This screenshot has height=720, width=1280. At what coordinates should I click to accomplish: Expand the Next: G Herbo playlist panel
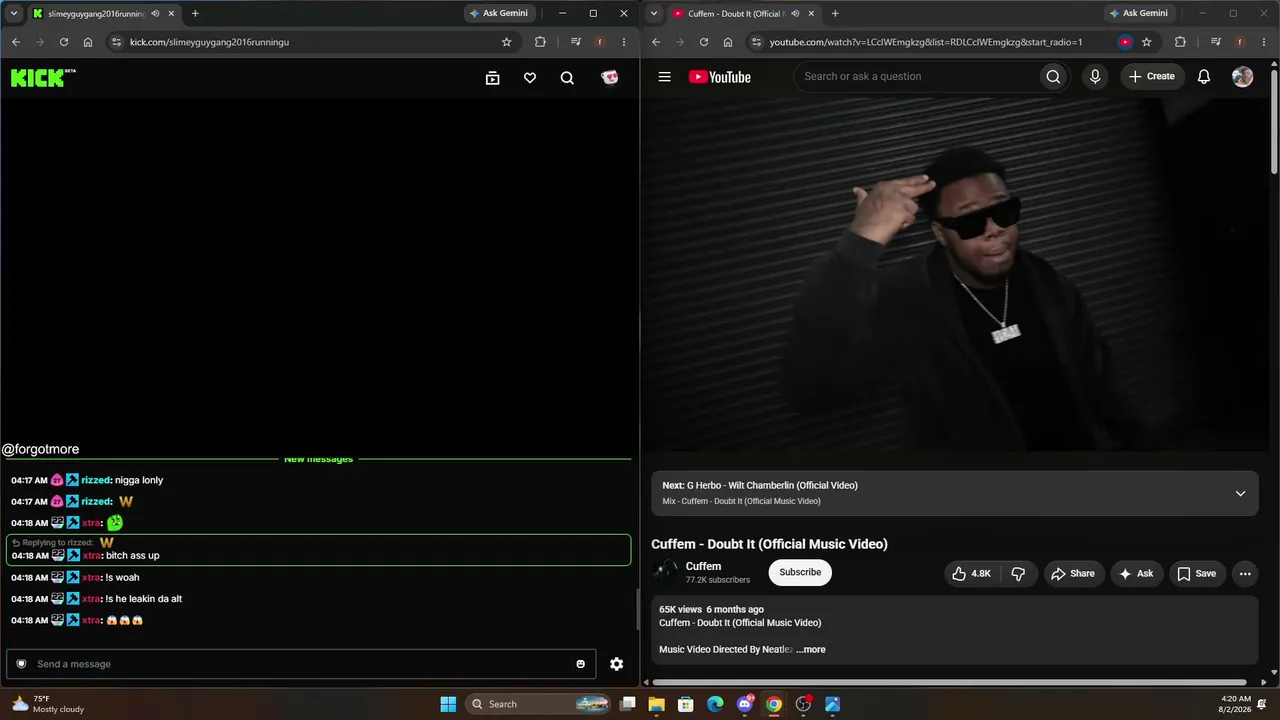tap(1240, 493)
